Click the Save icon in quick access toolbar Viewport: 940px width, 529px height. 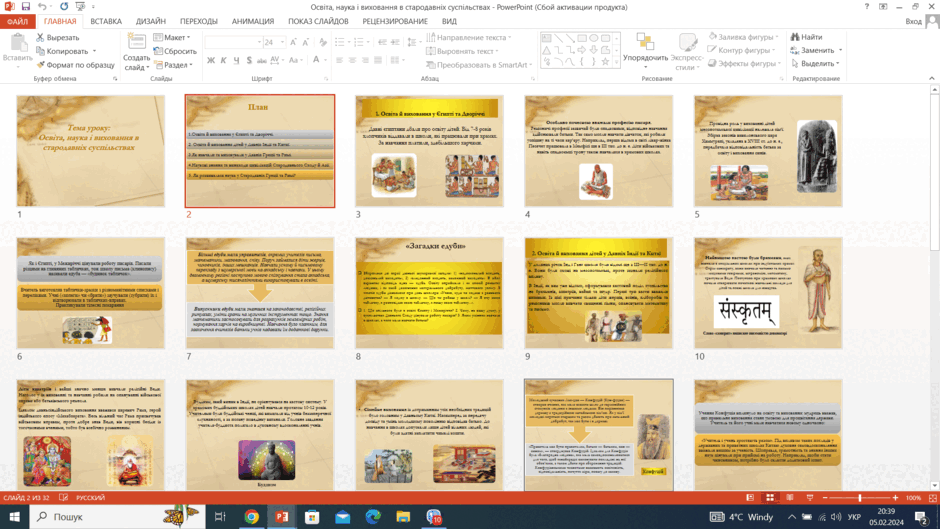26,7
